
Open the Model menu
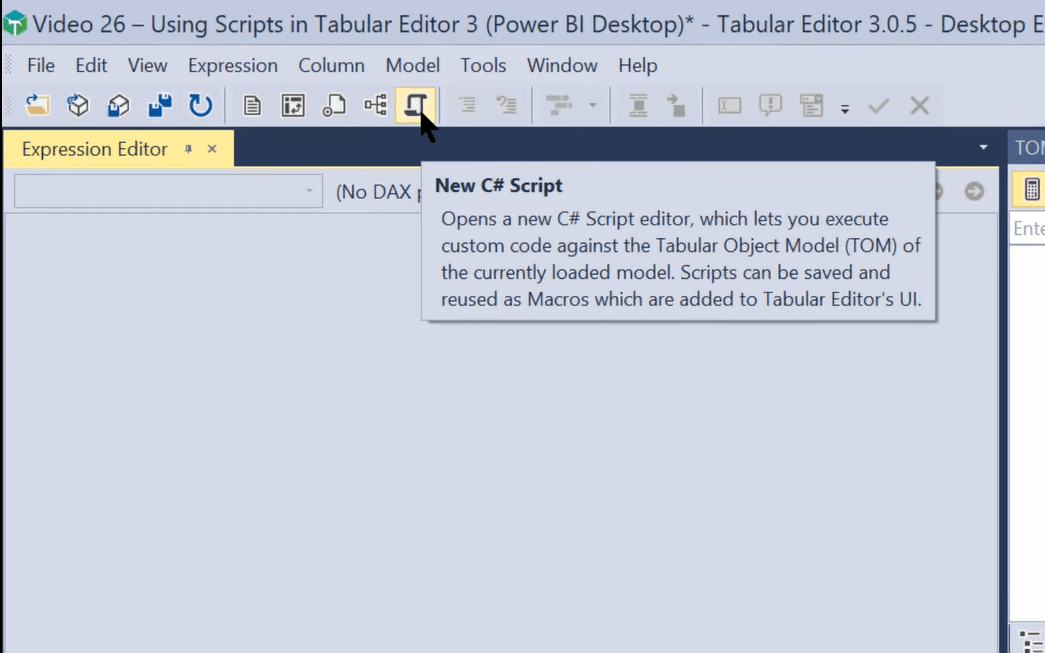413,65
